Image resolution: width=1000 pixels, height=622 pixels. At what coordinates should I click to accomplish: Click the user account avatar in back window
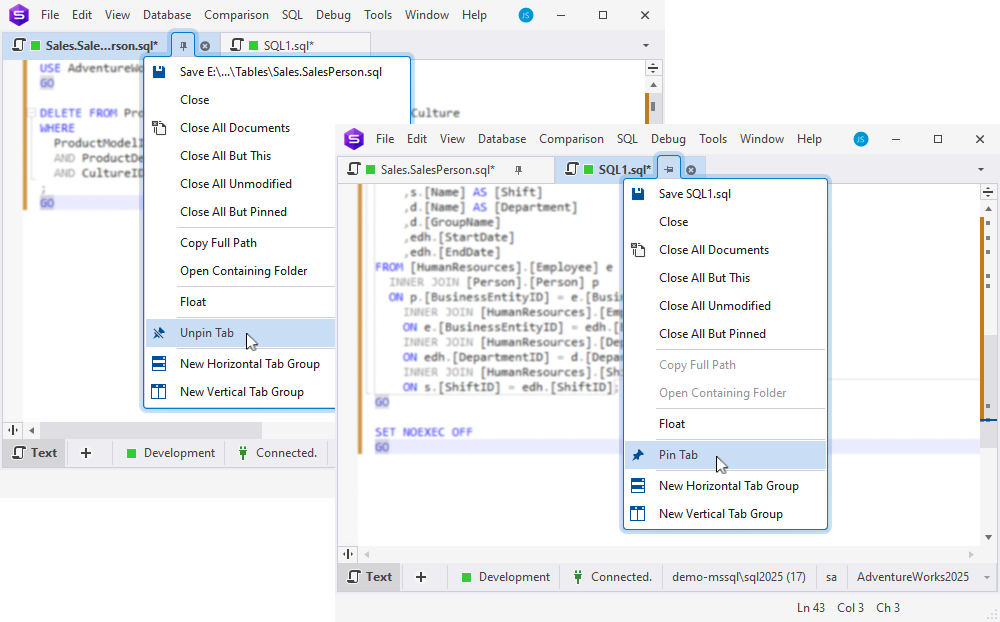(x=526, y=15)
